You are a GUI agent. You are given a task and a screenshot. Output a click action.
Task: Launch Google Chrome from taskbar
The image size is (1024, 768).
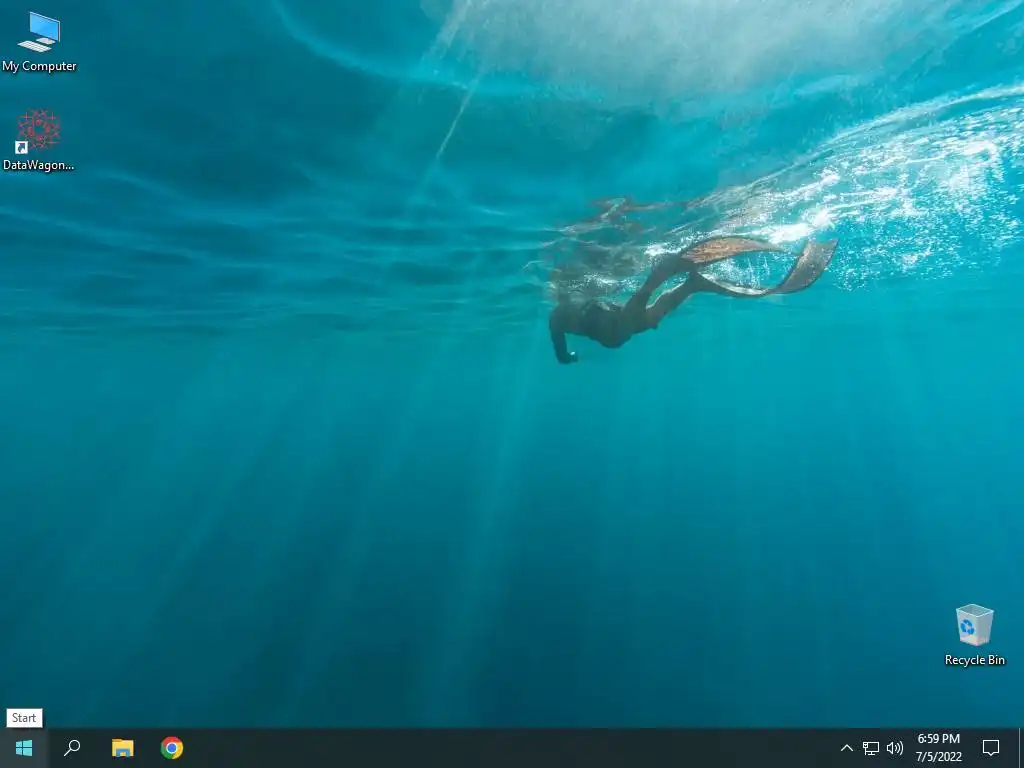tap(172, 748)
